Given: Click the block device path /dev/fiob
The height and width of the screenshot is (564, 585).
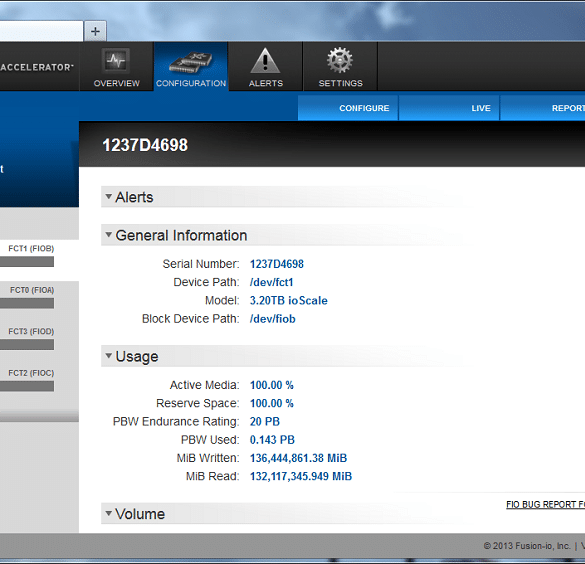Looking at the screenshot, I should tap(273, 319).
